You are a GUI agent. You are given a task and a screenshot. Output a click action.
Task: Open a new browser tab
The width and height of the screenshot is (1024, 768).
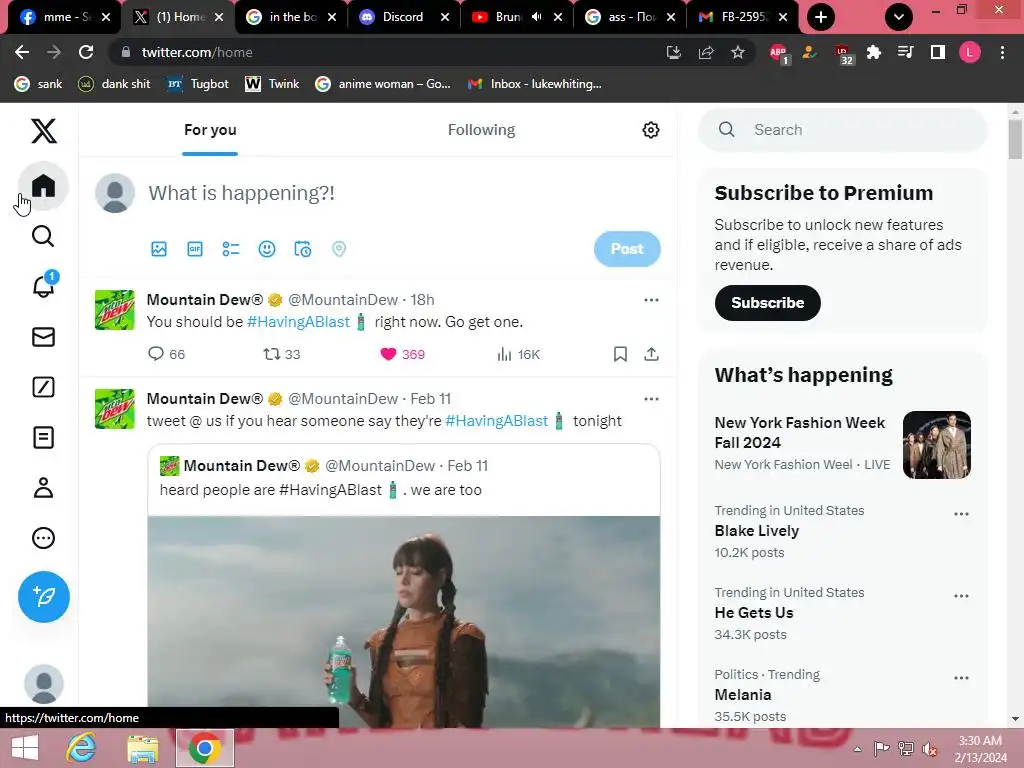point(821,17)
